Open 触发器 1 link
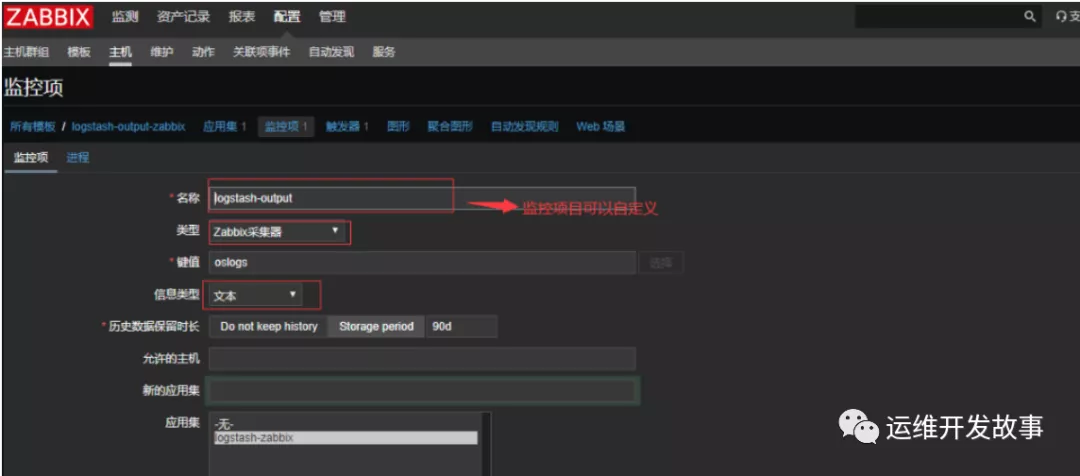This screenshot has width=1080, height=476. click(347, 127)
